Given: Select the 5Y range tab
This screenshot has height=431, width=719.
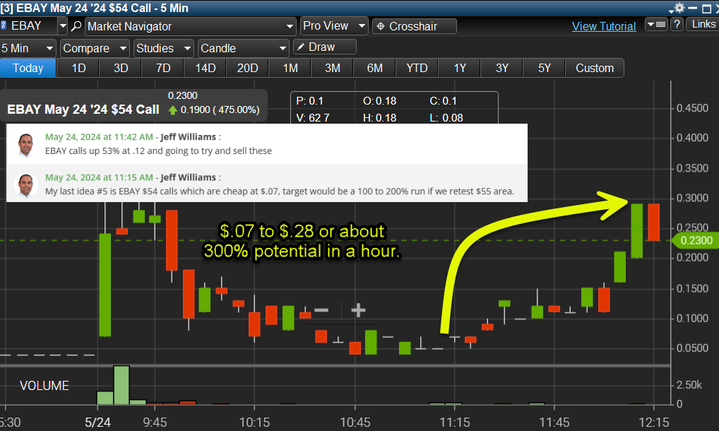Looking at the screenshot, I should 544,68.
